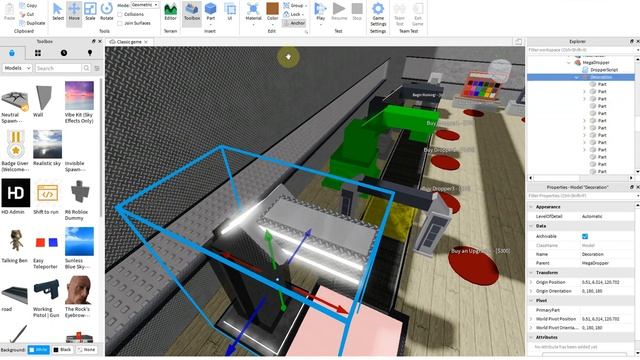Enable the Join Surfaces checkbox

point(120,23)
